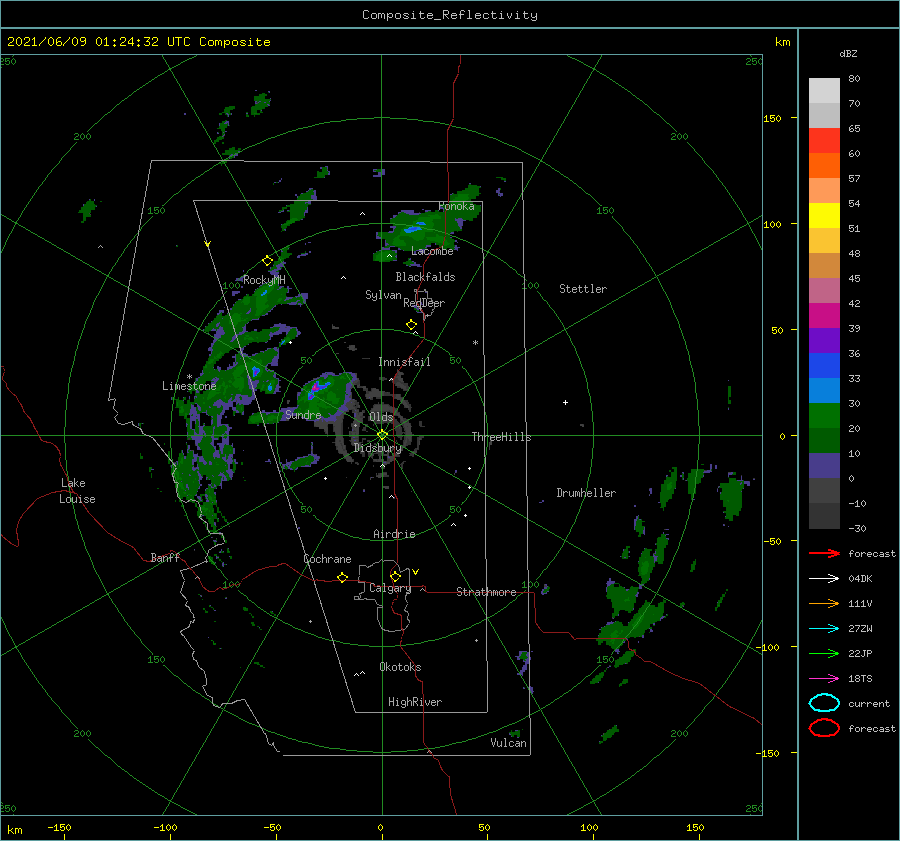Screen dimensions: 900x841
Task: Click the Ponoka city label
Action: pyautogui.click(x=456, y=207)
